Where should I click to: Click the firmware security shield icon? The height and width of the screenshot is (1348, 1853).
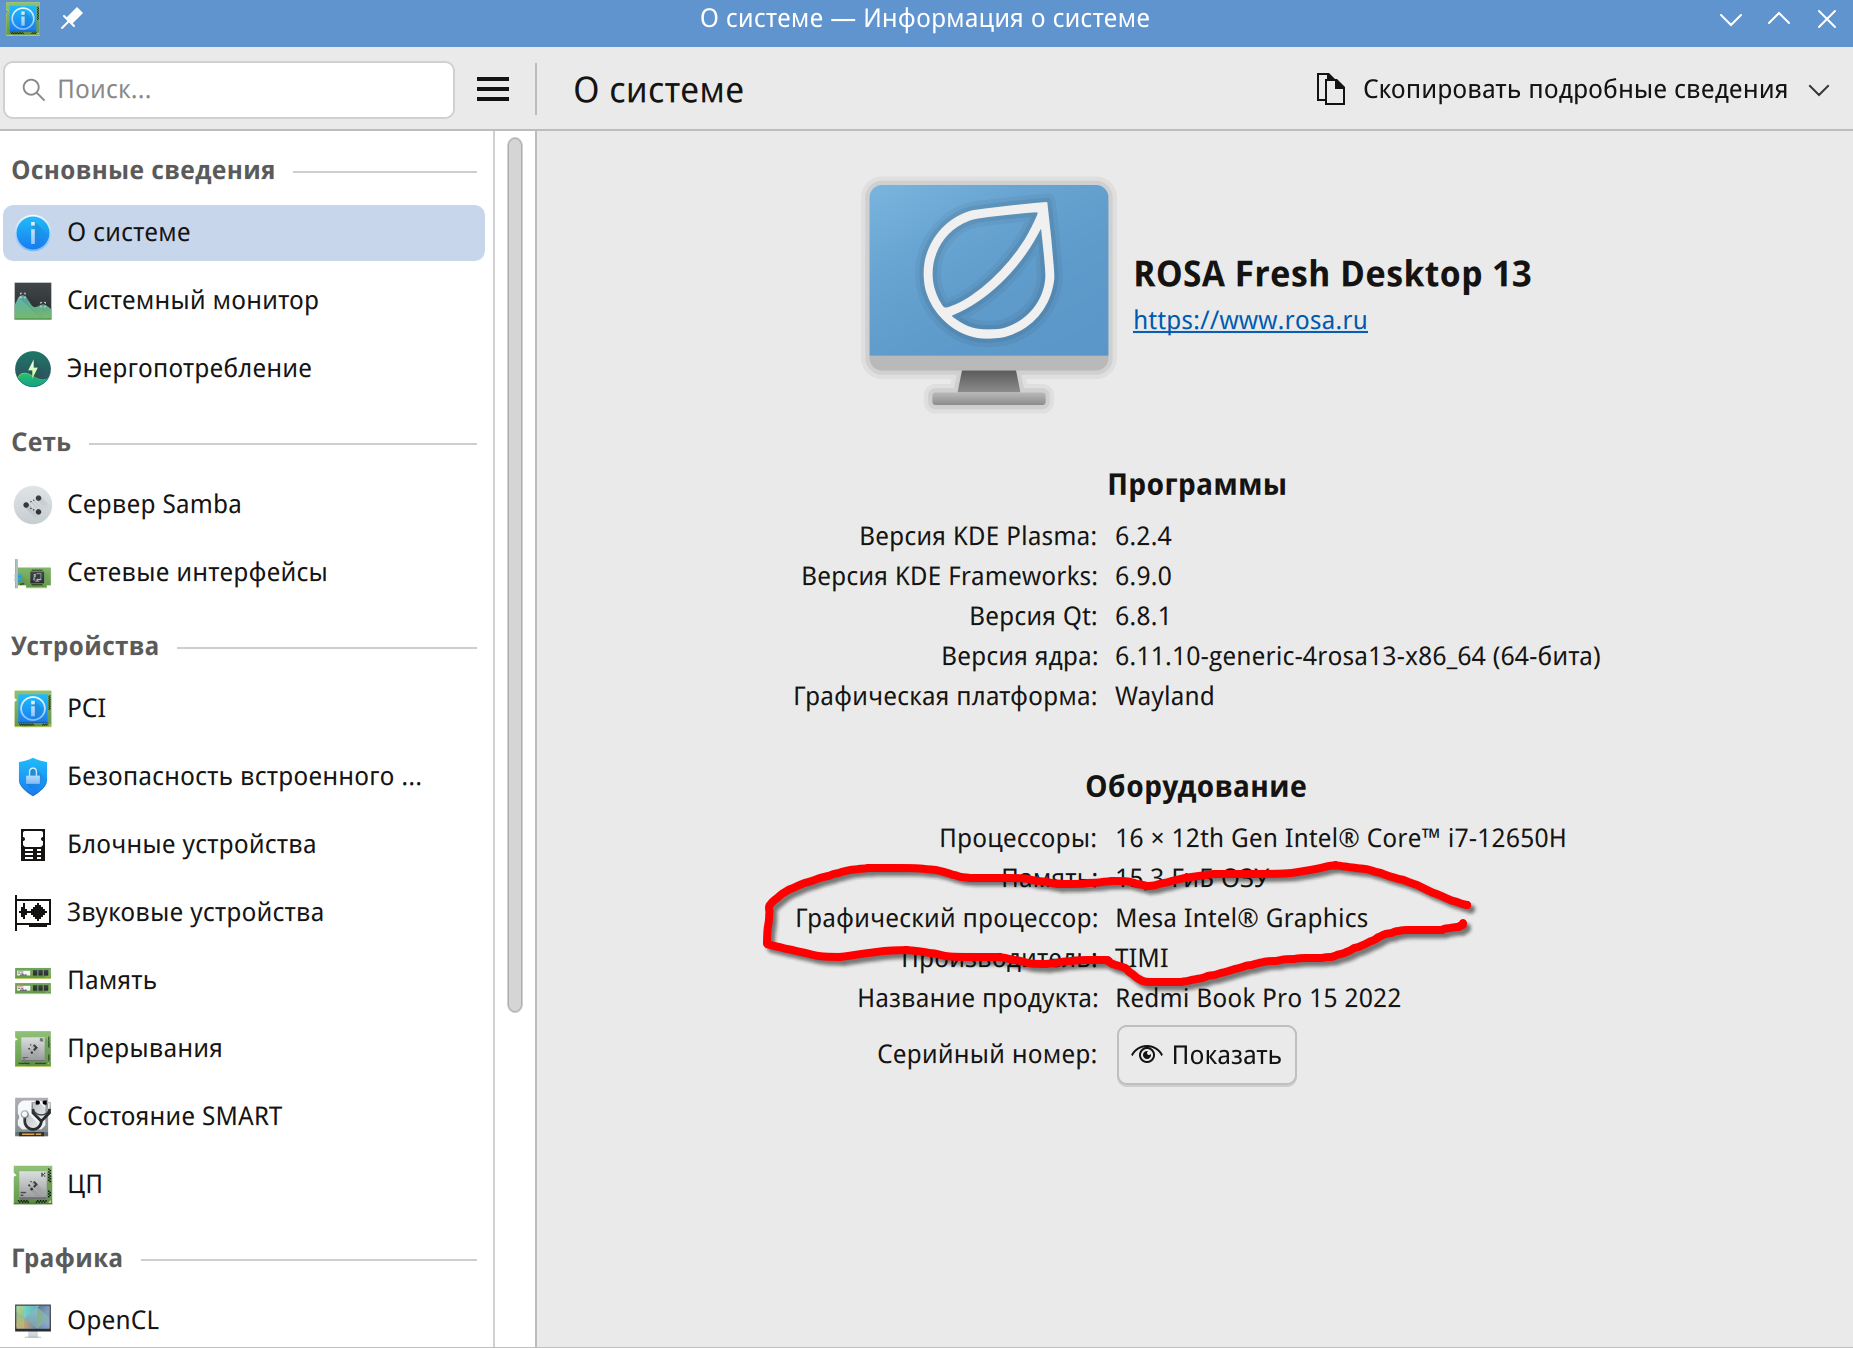33,777
